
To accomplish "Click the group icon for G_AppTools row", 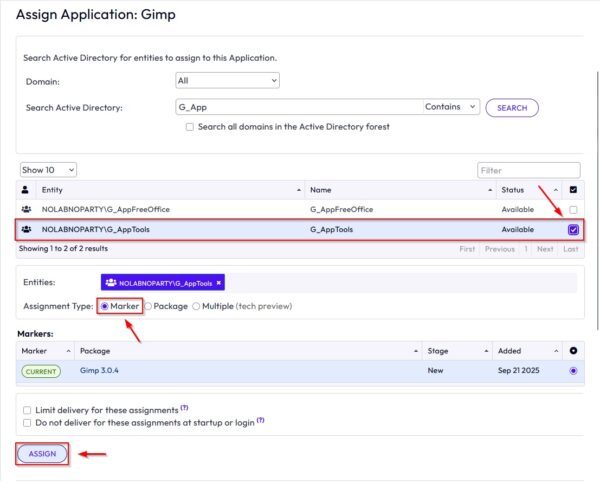I will [26, 229].
